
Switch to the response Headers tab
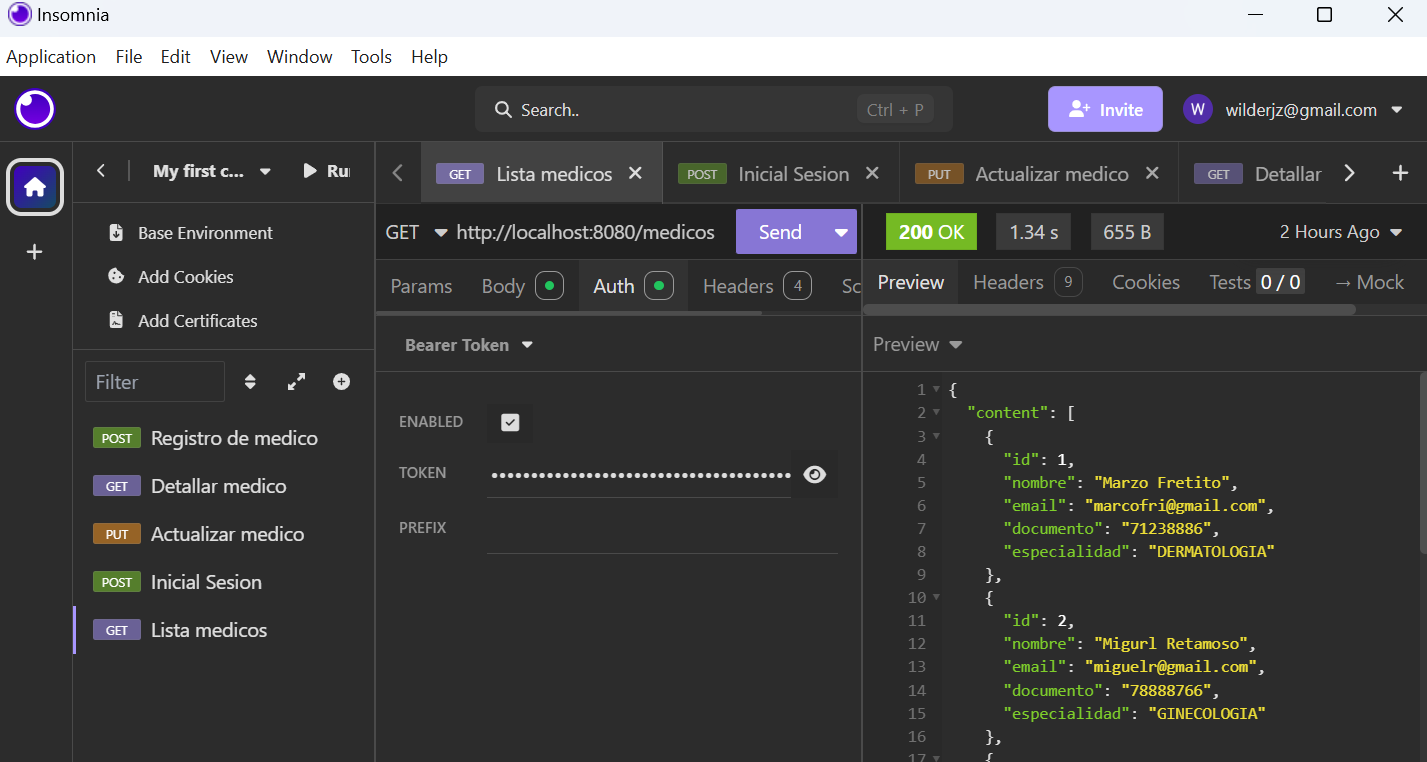1027,282
